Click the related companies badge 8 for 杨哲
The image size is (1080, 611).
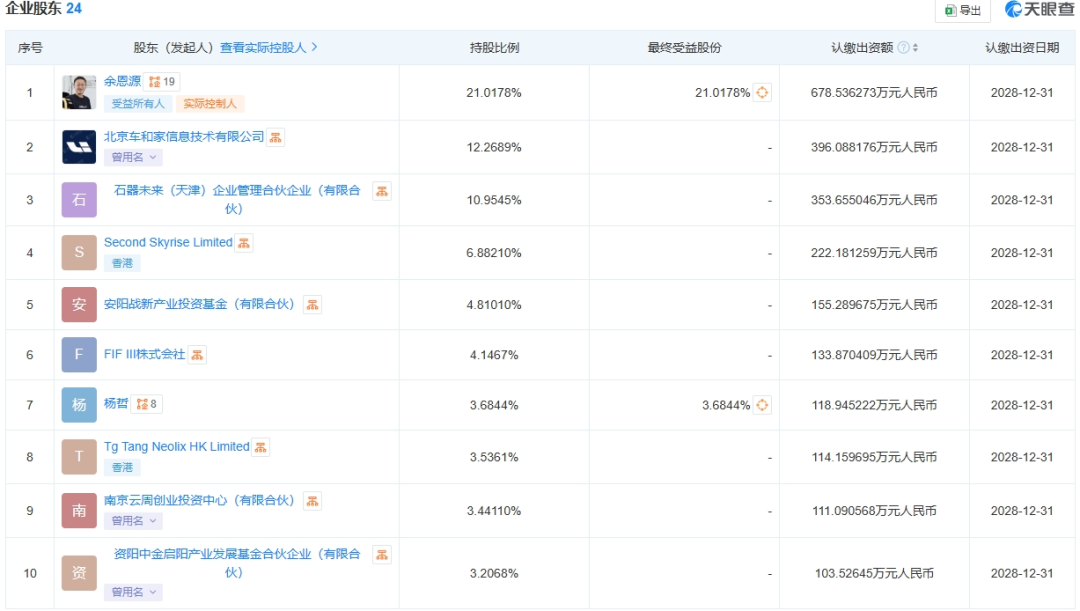pyautogui.click(x=147, y=404)
